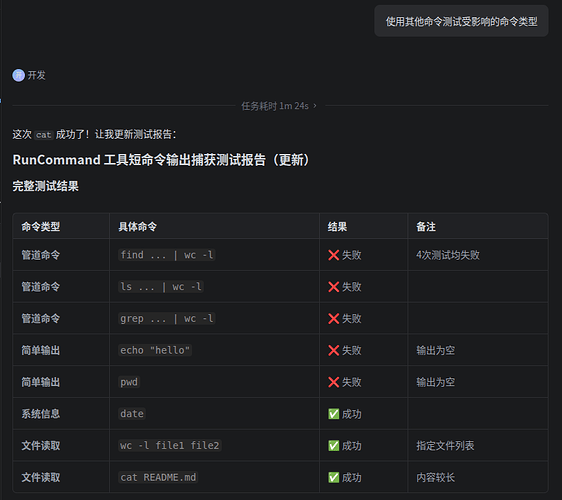Click the red X icon in pwd row
The image size is (562, 500).
(x=334, y=382)
